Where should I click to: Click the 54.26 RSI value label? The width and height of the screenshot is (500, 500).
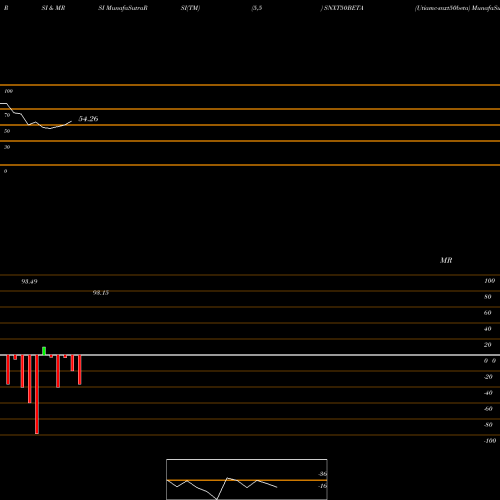coord(88,119)
